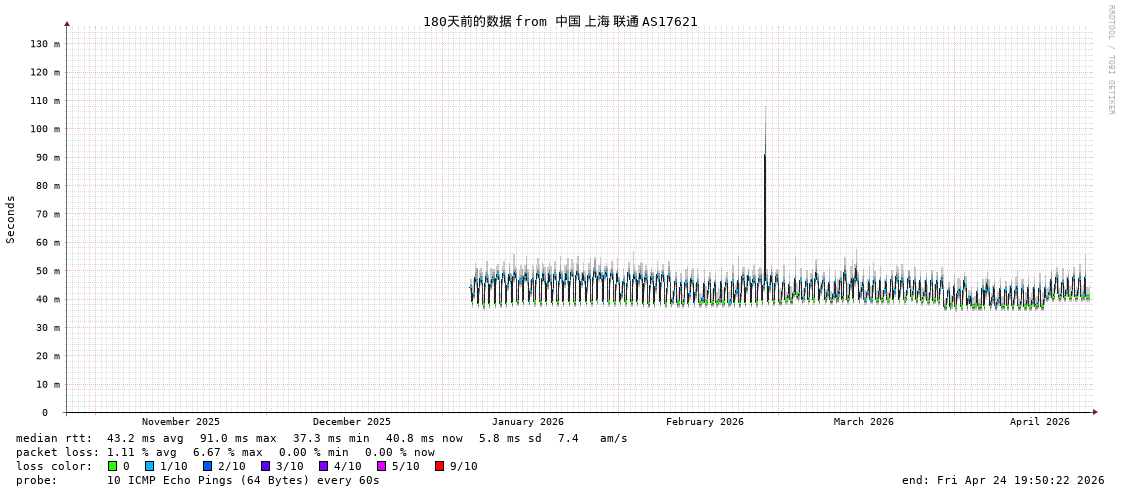Select the red 9/10 loss swatch

click(439, 466)
